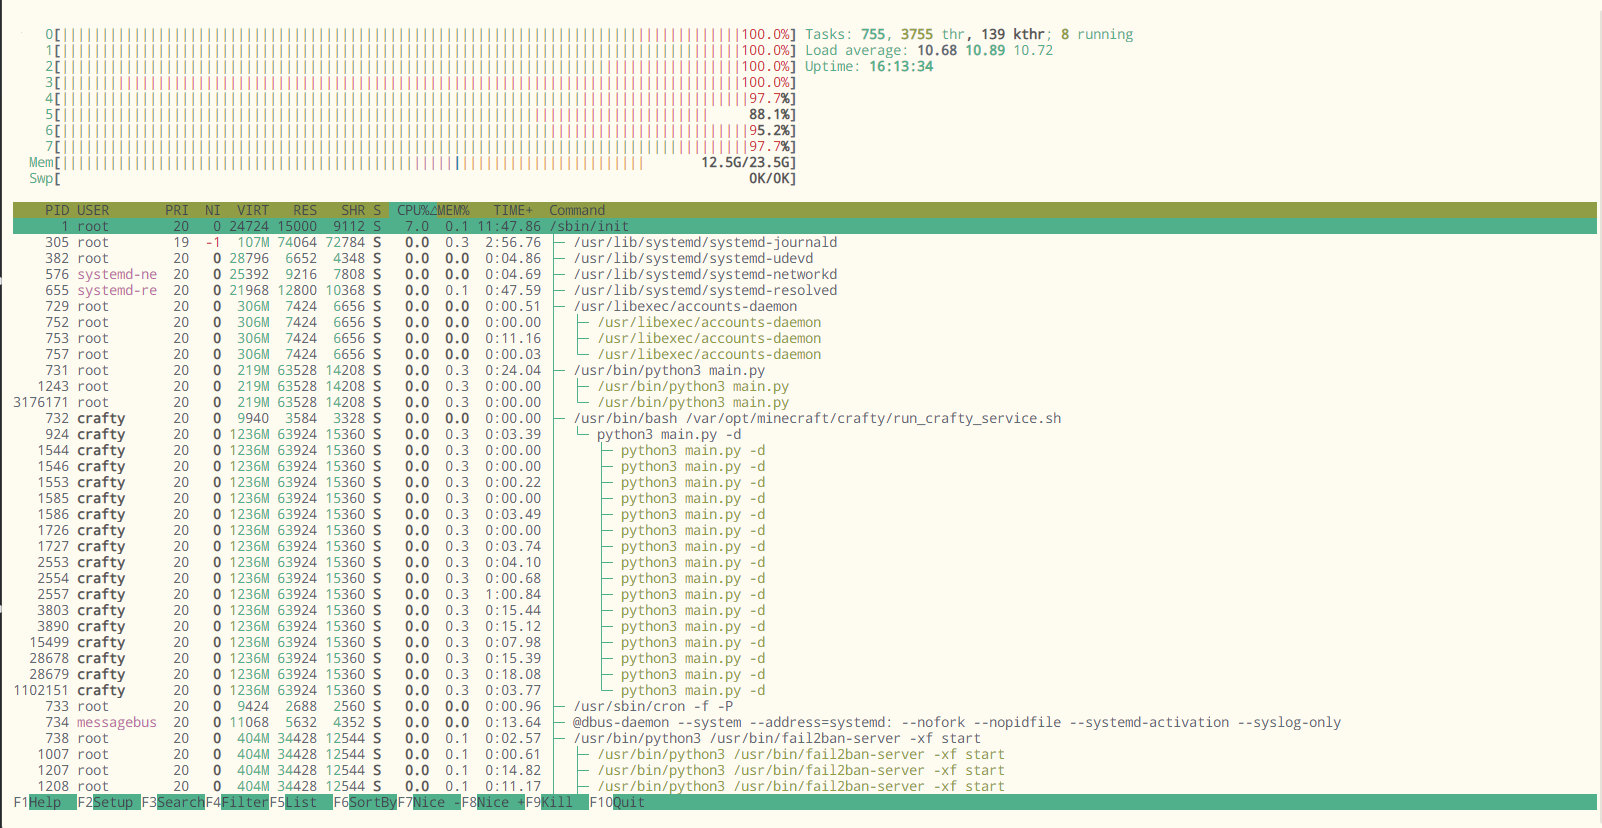Click the Load average readout
This screenshot has width=1602, height=828.
pyautogui.click(x=929, y=50)
